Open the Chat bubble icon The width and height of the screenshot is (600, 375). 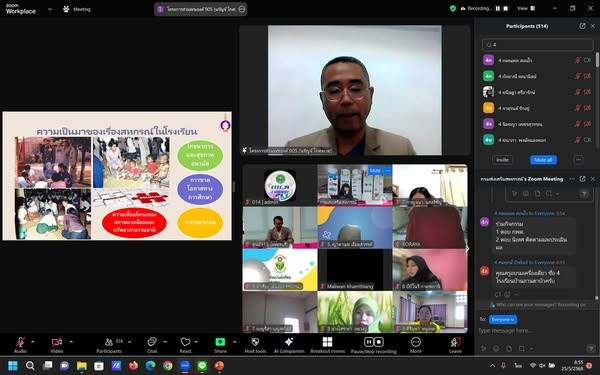coord(152,342)
